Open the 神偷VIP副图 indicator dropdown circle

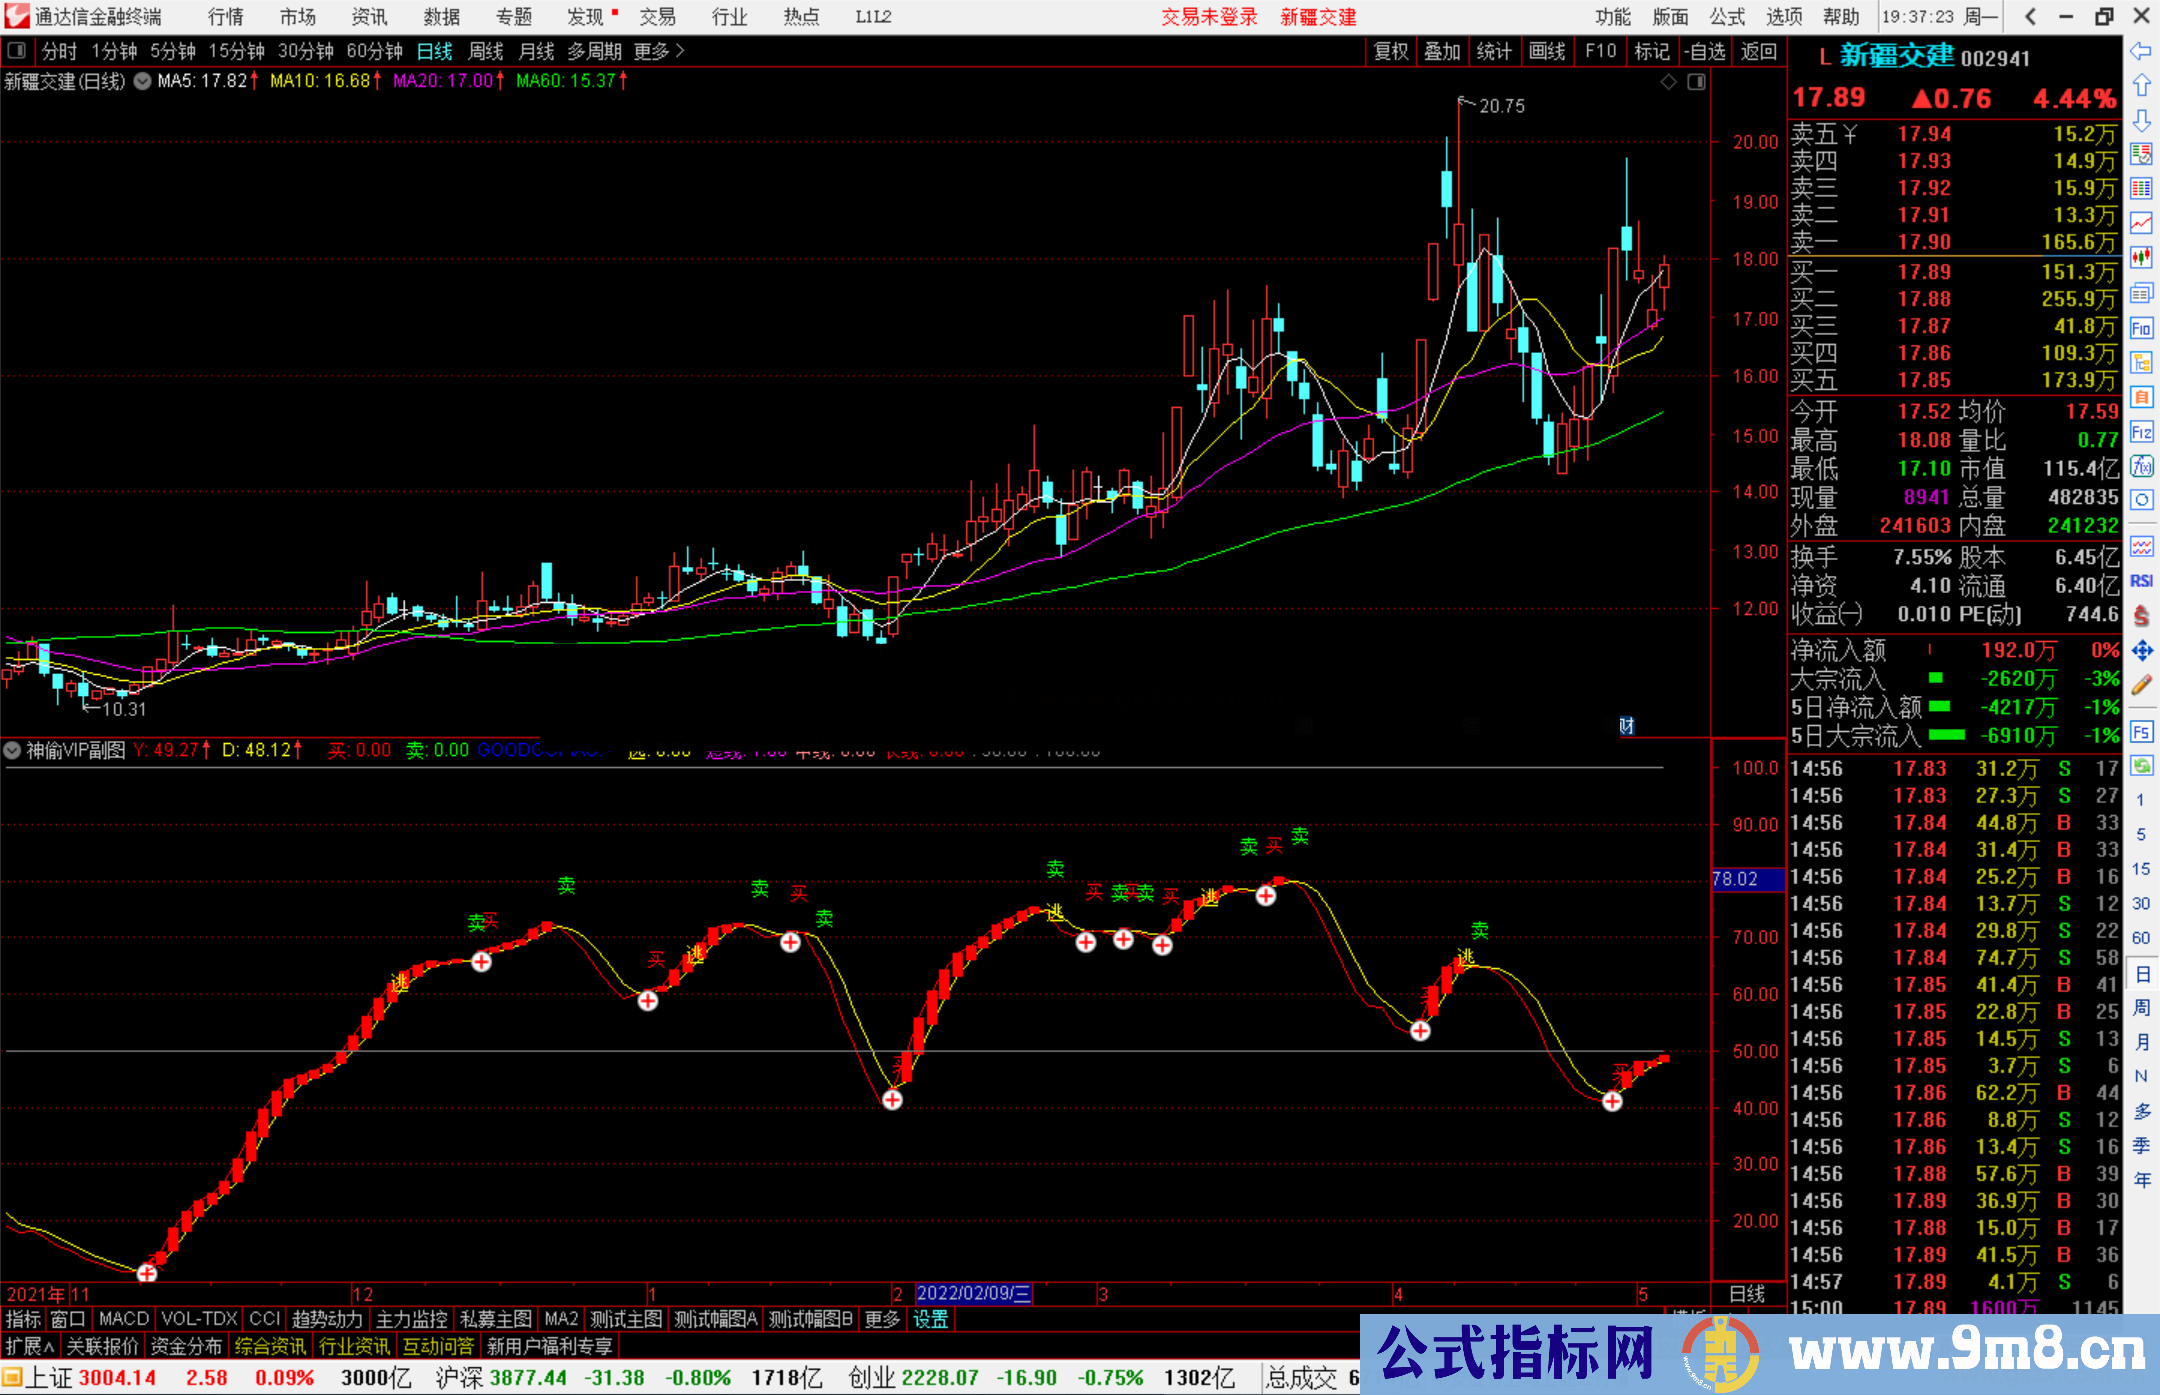13,750
